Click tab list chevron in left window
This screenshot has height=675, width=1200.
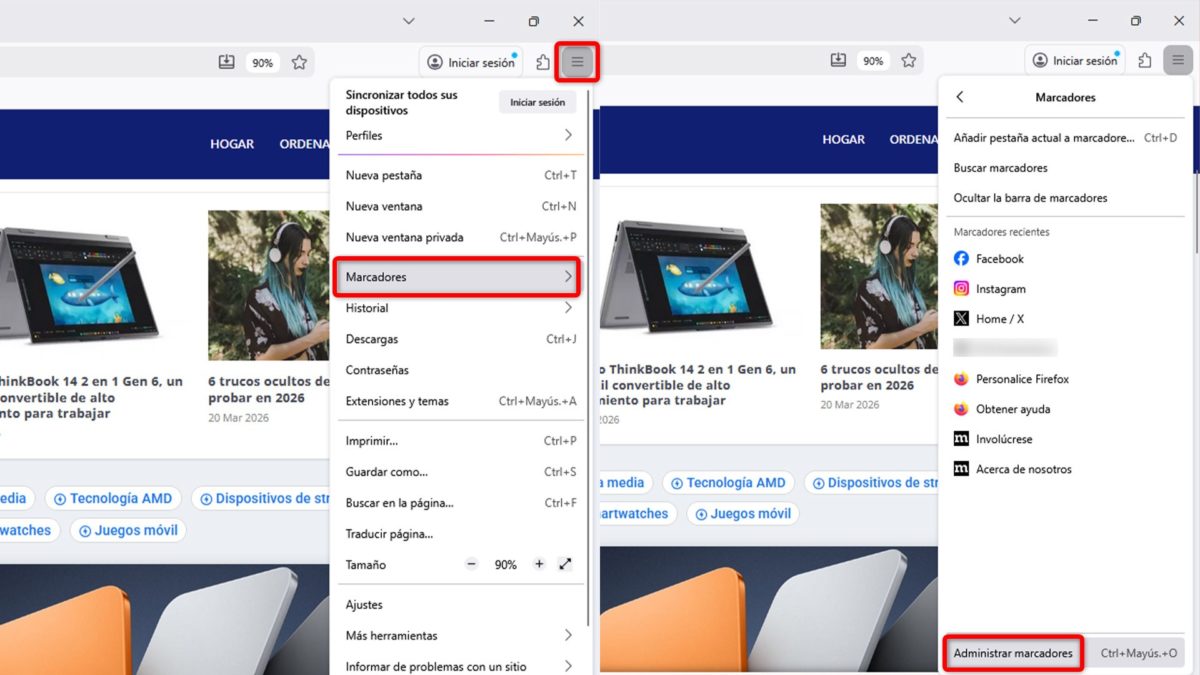coord(408,21)
